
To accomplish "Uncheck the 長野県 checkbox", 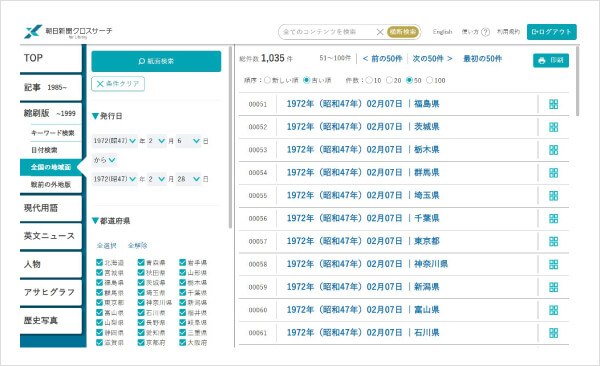I will point(141,322).
